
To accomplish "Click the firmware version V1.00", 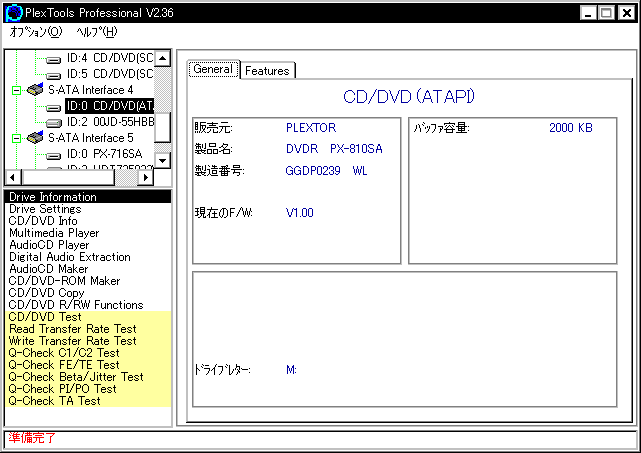I will pos(299,213).
